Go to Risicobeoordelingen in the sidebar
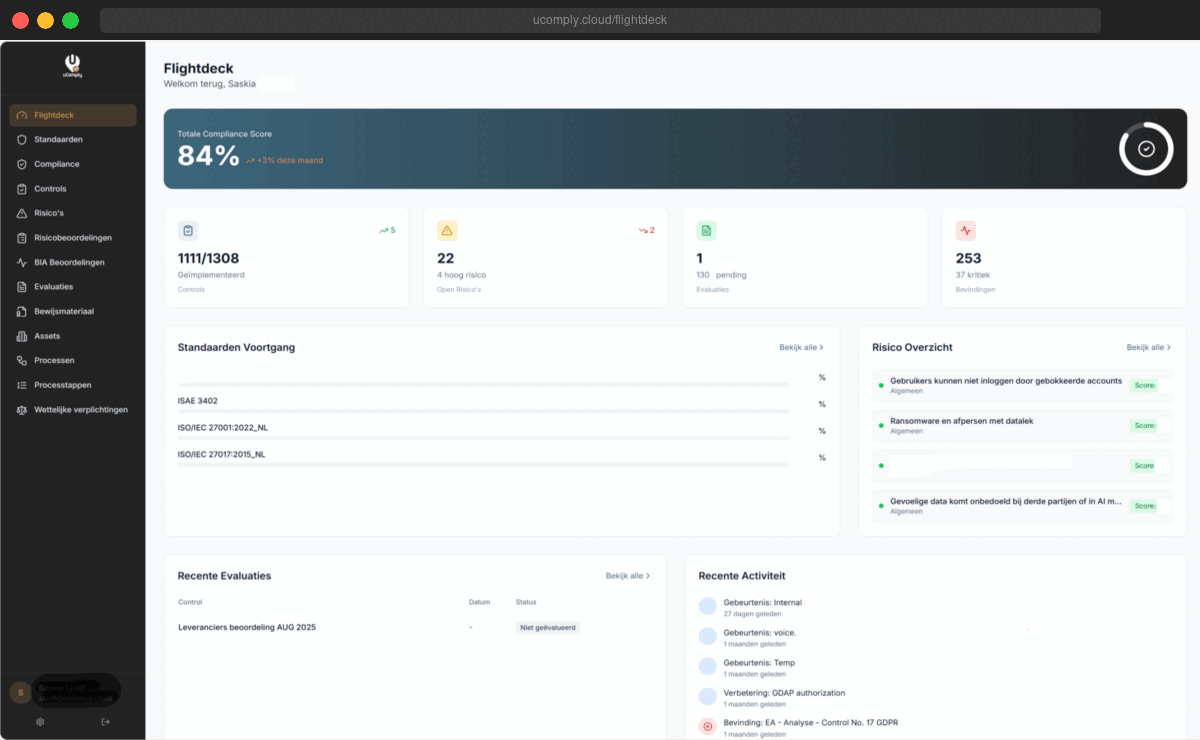The width and height of the screenshot is (1200, 740). [72, 238]
